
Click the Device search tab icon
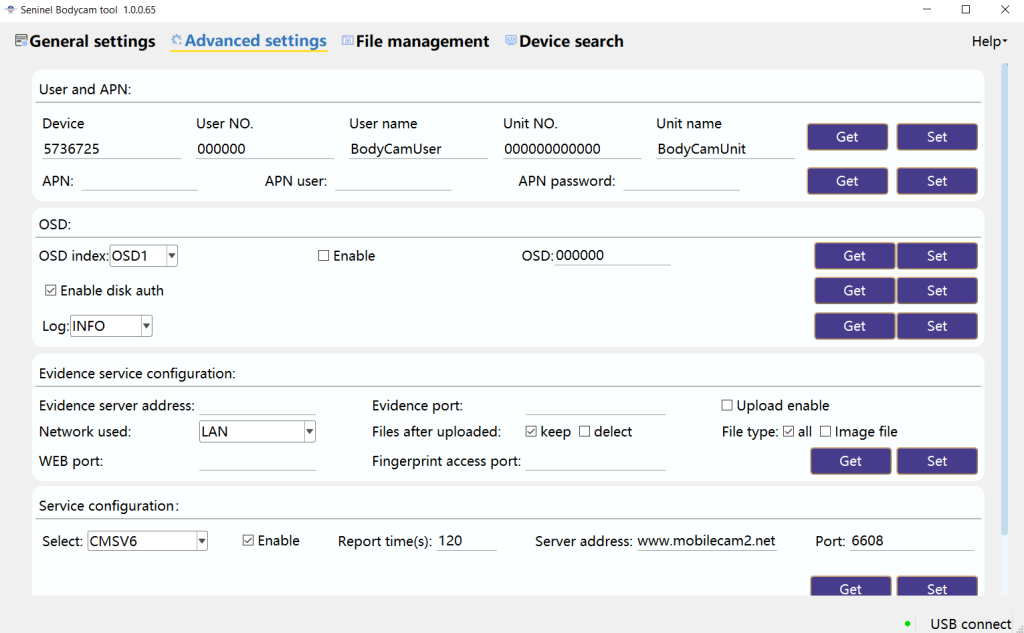(x=510, y=41)
